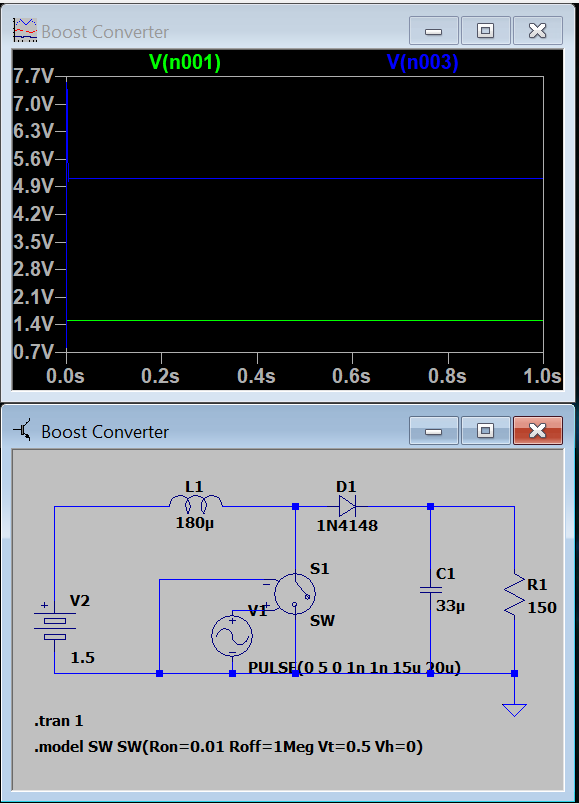
Task: Click the D1 component name label
Action: point(346,487)
